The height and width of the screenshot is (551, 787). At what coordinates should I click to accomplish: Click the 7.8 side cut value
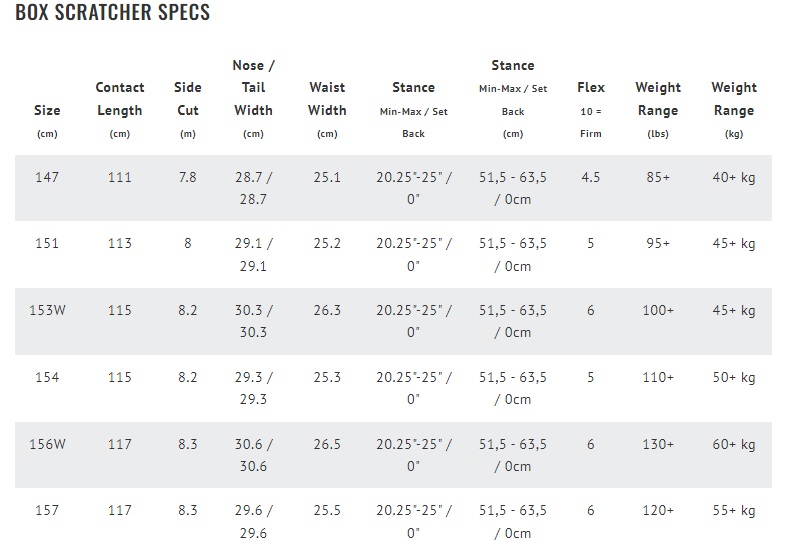click(x=188, y=177)
